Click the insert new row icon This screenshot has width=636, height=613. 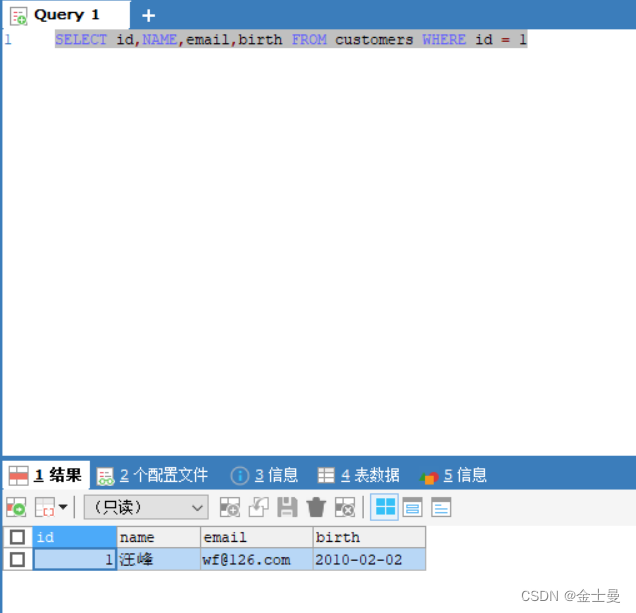tap(230, 507)
